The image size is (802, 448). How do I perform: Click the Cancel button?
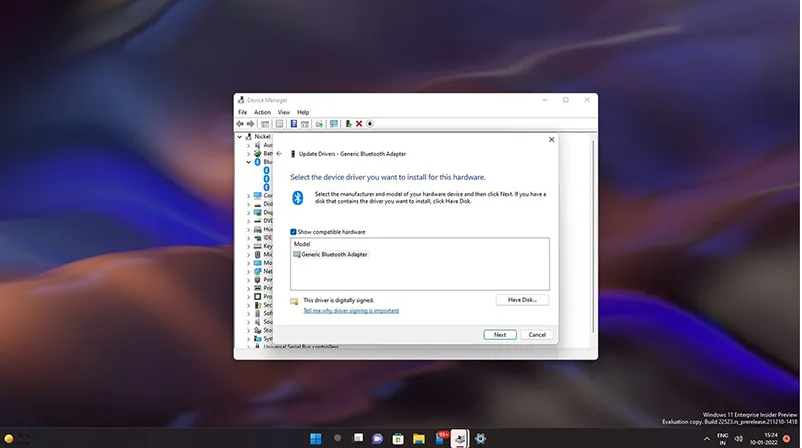coord(537,334)
